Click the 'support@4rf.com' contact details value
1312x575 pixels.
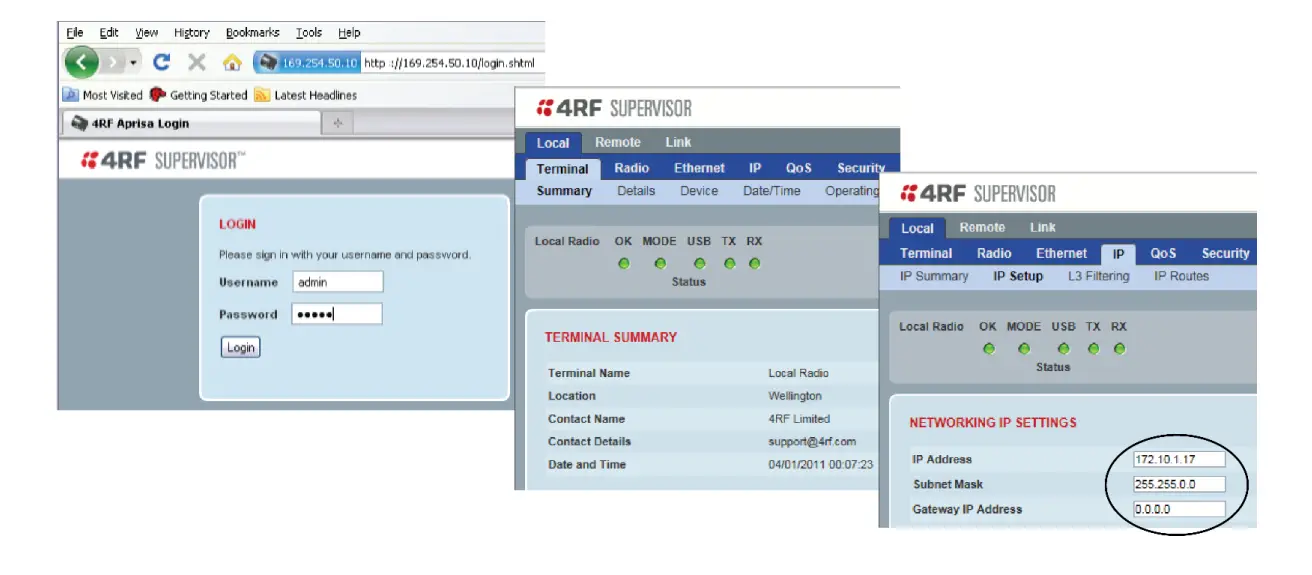pyautogui.click(x=812, y=441)
